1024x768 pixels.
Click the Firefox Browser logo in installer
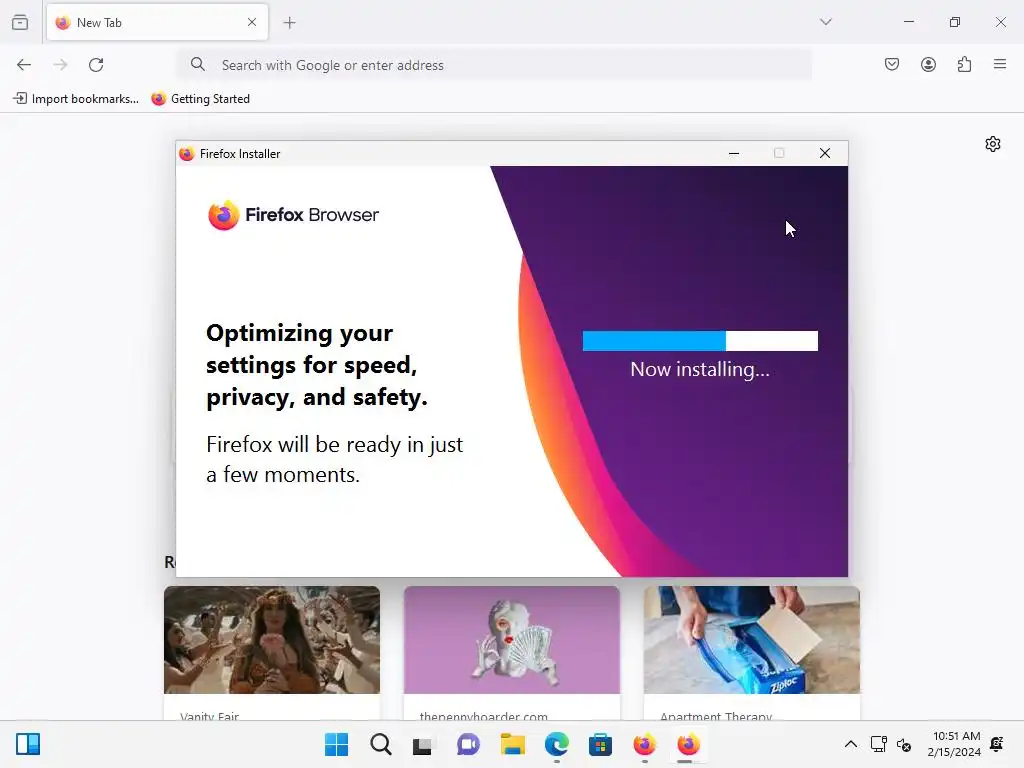(293, 215)
